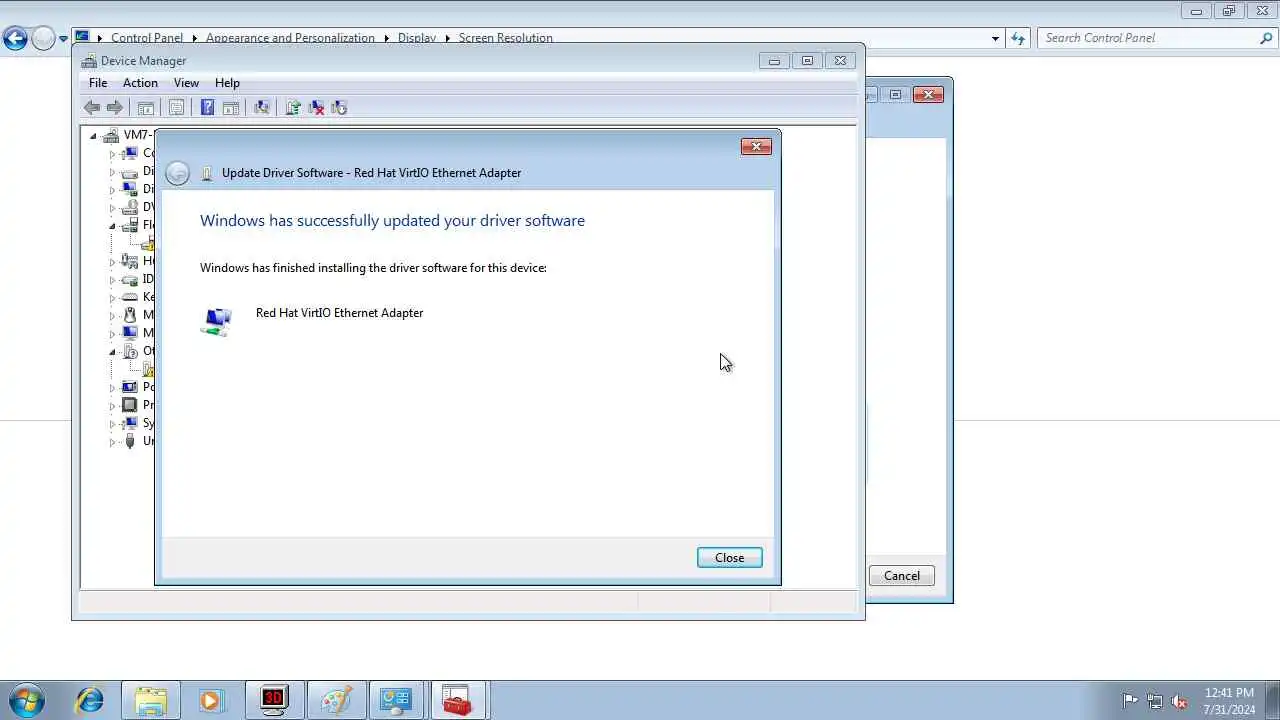Collapse the 'Ot' Other devices tree category

[x=112, y=352]
